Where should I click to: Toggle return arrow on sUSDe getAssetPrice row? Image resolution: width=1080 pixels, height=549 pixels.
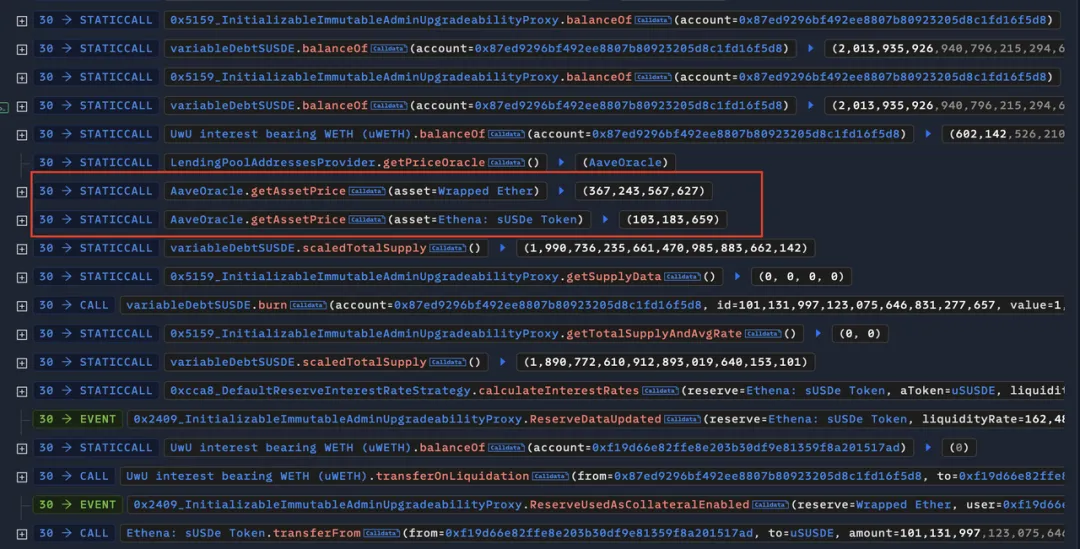click(605, 220)
